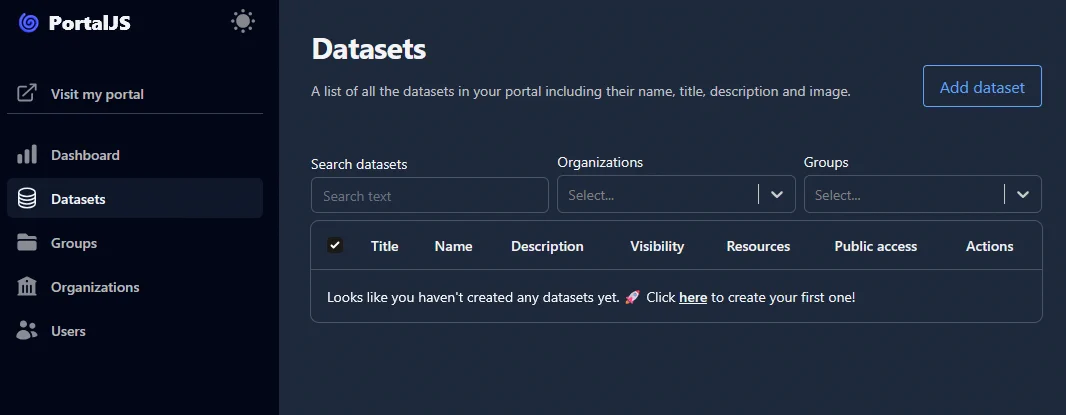The width and height of the screenshot is (1066, 415).
Task: Click the Title column header
Action: click(385, 246)
